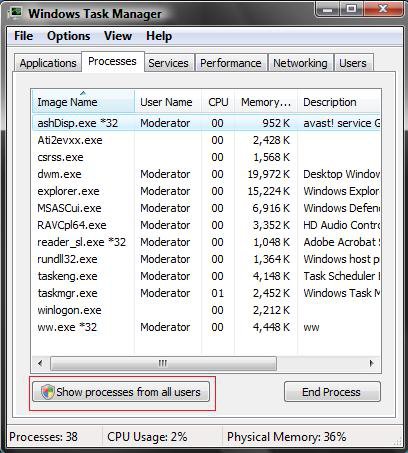This screenshot has width=408, height=453.
Task: Open the File menu
Action: 23,36
